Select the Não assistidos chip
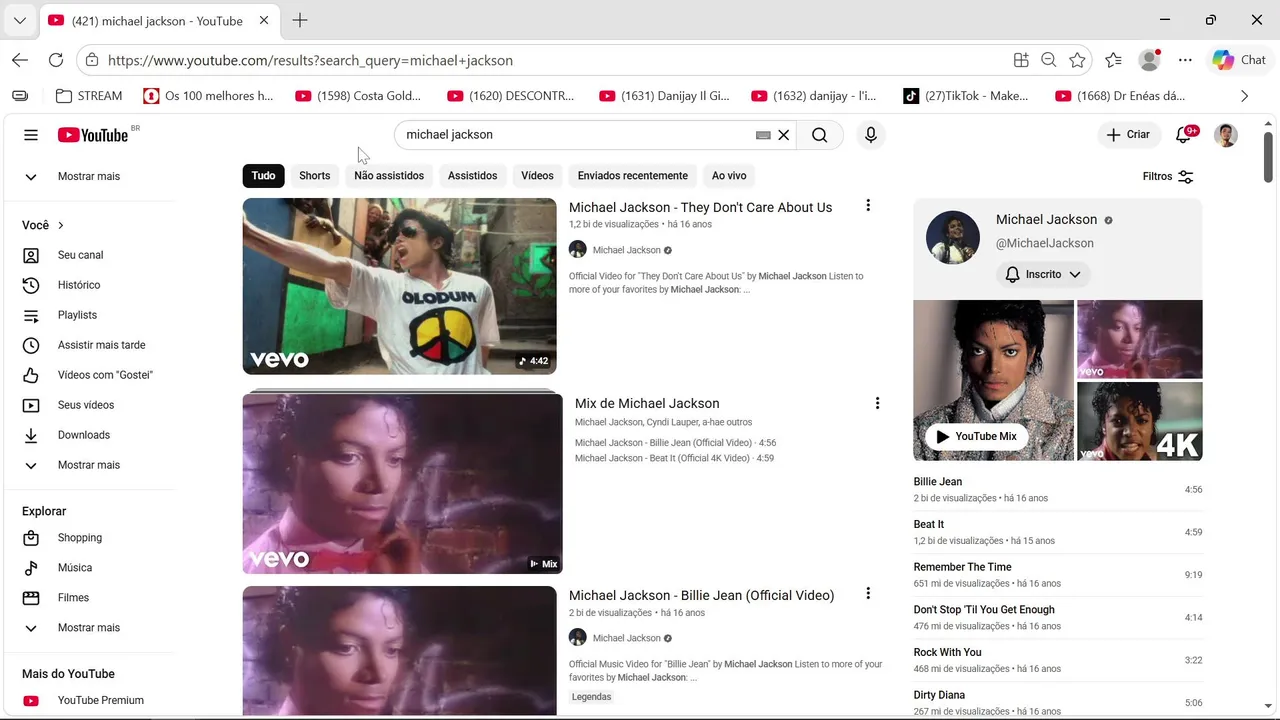 389,176
